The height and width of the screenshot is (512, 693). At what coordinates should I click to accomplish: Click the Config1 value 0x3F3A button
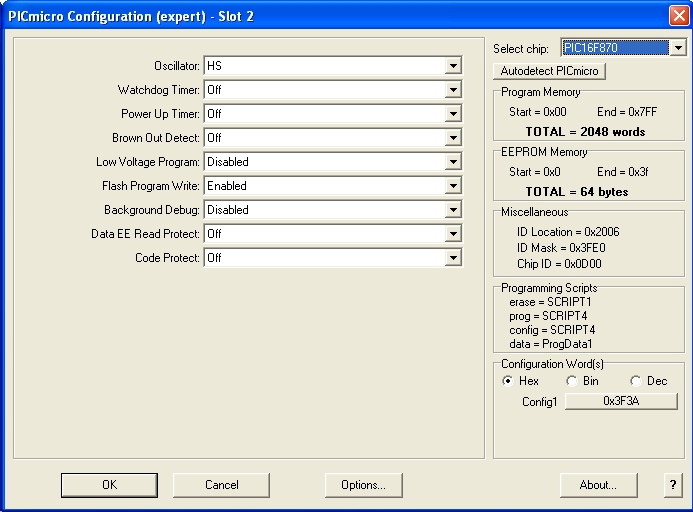coord(621,401)
